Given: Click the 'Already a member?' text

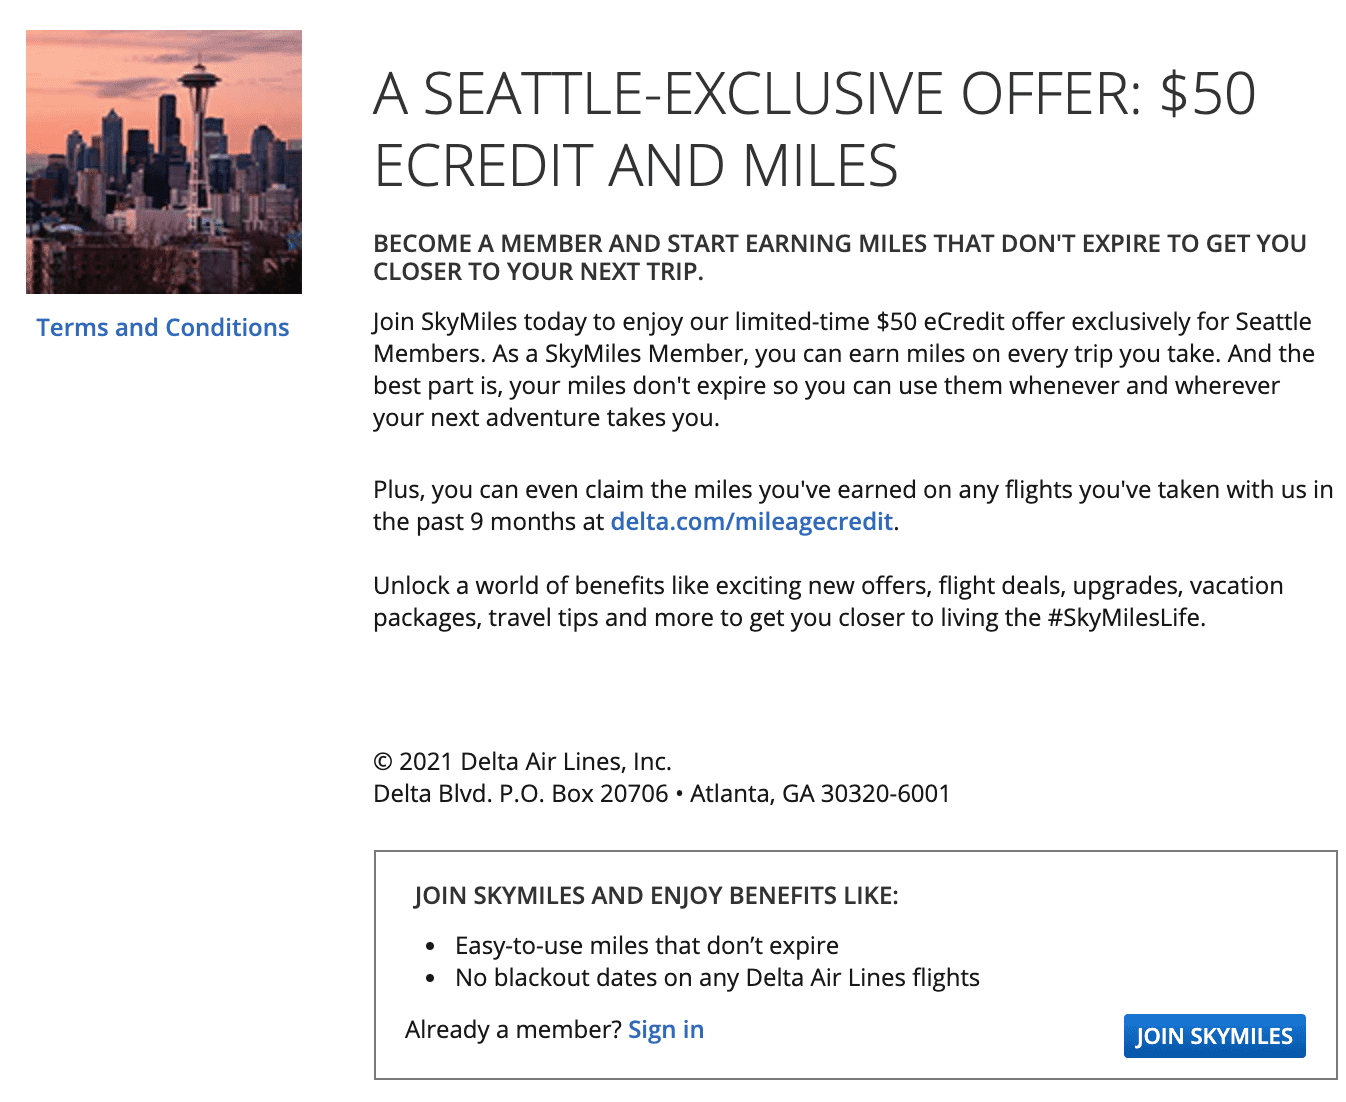Looking at the screenshot, I should tap(514, 1030).
